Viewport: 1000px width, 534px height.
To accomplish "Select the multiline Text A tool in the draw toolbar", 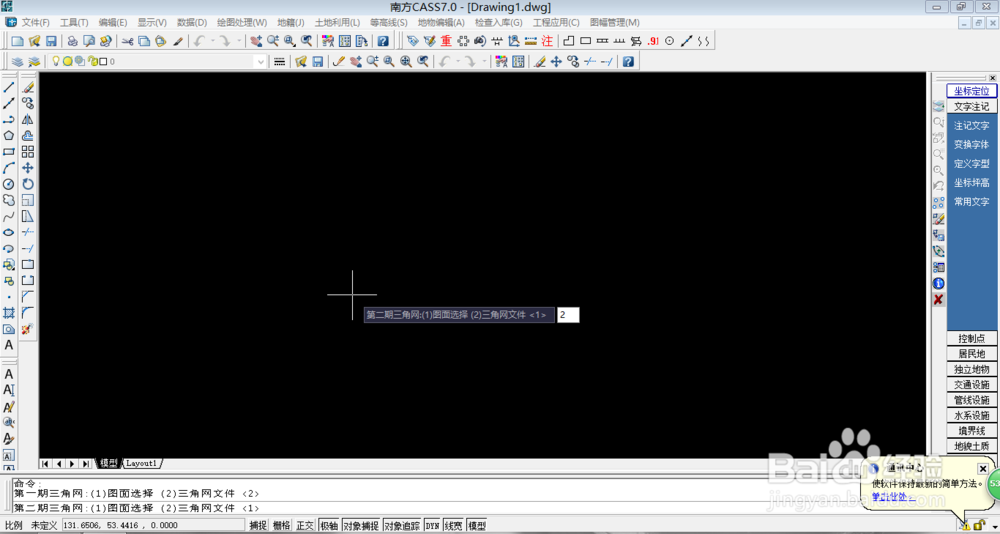I will pos(9,345).
